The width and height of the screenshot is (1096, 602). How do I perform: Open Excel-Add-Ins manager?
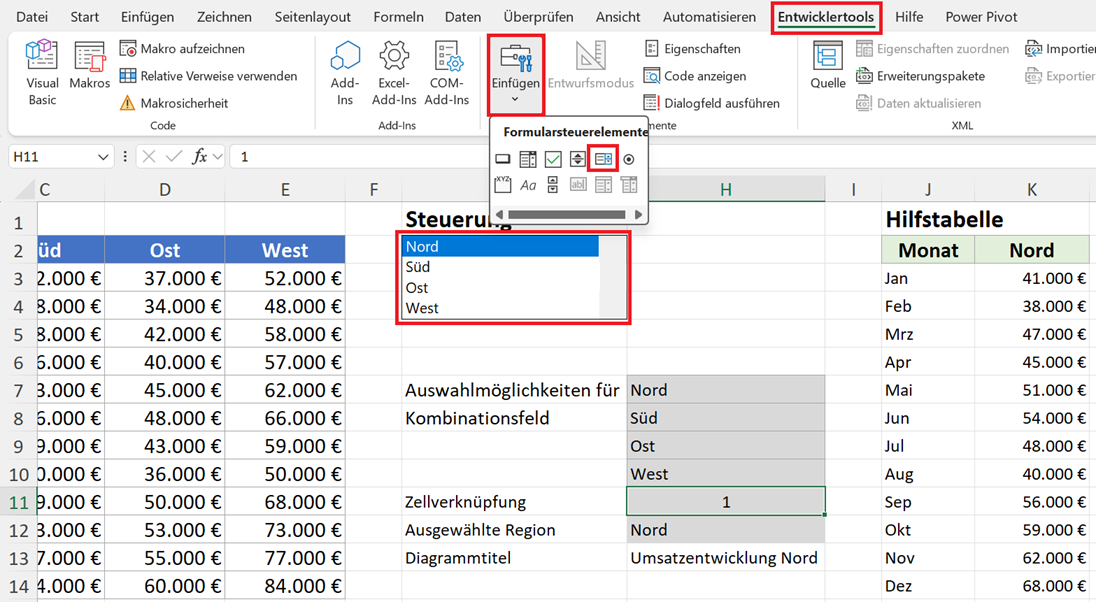click(394, 73)
